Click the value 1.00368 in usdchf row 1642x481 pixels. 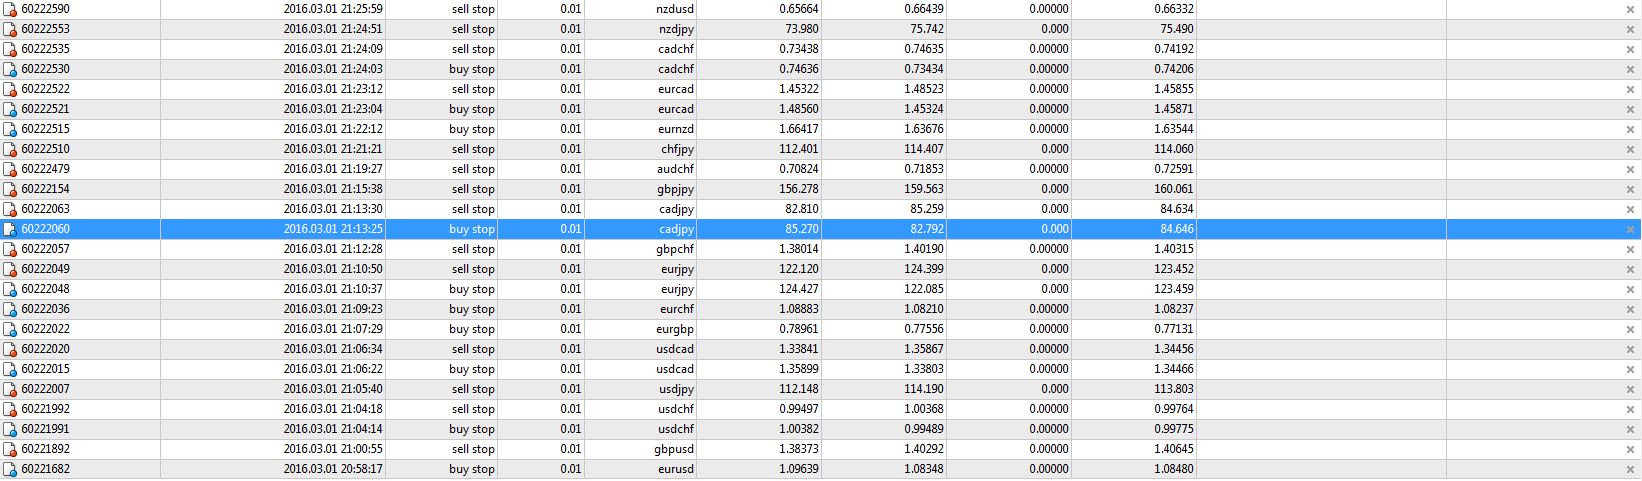[x=923, y=409]
